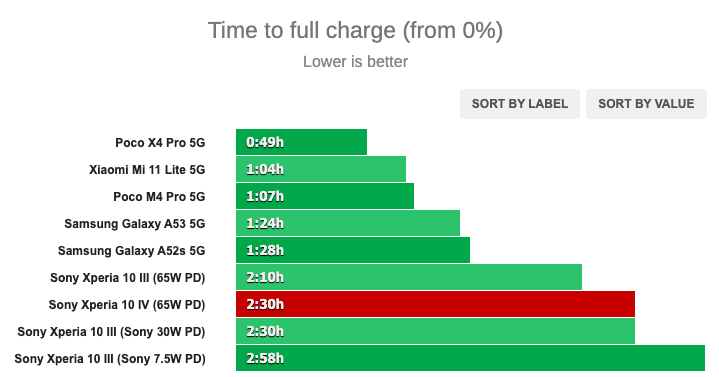Click the Xiaomi Mi 11 Lite 5G bar
The width and height of the screenshot is (719, 377).
pyautogui.click(x=321, y=169)
